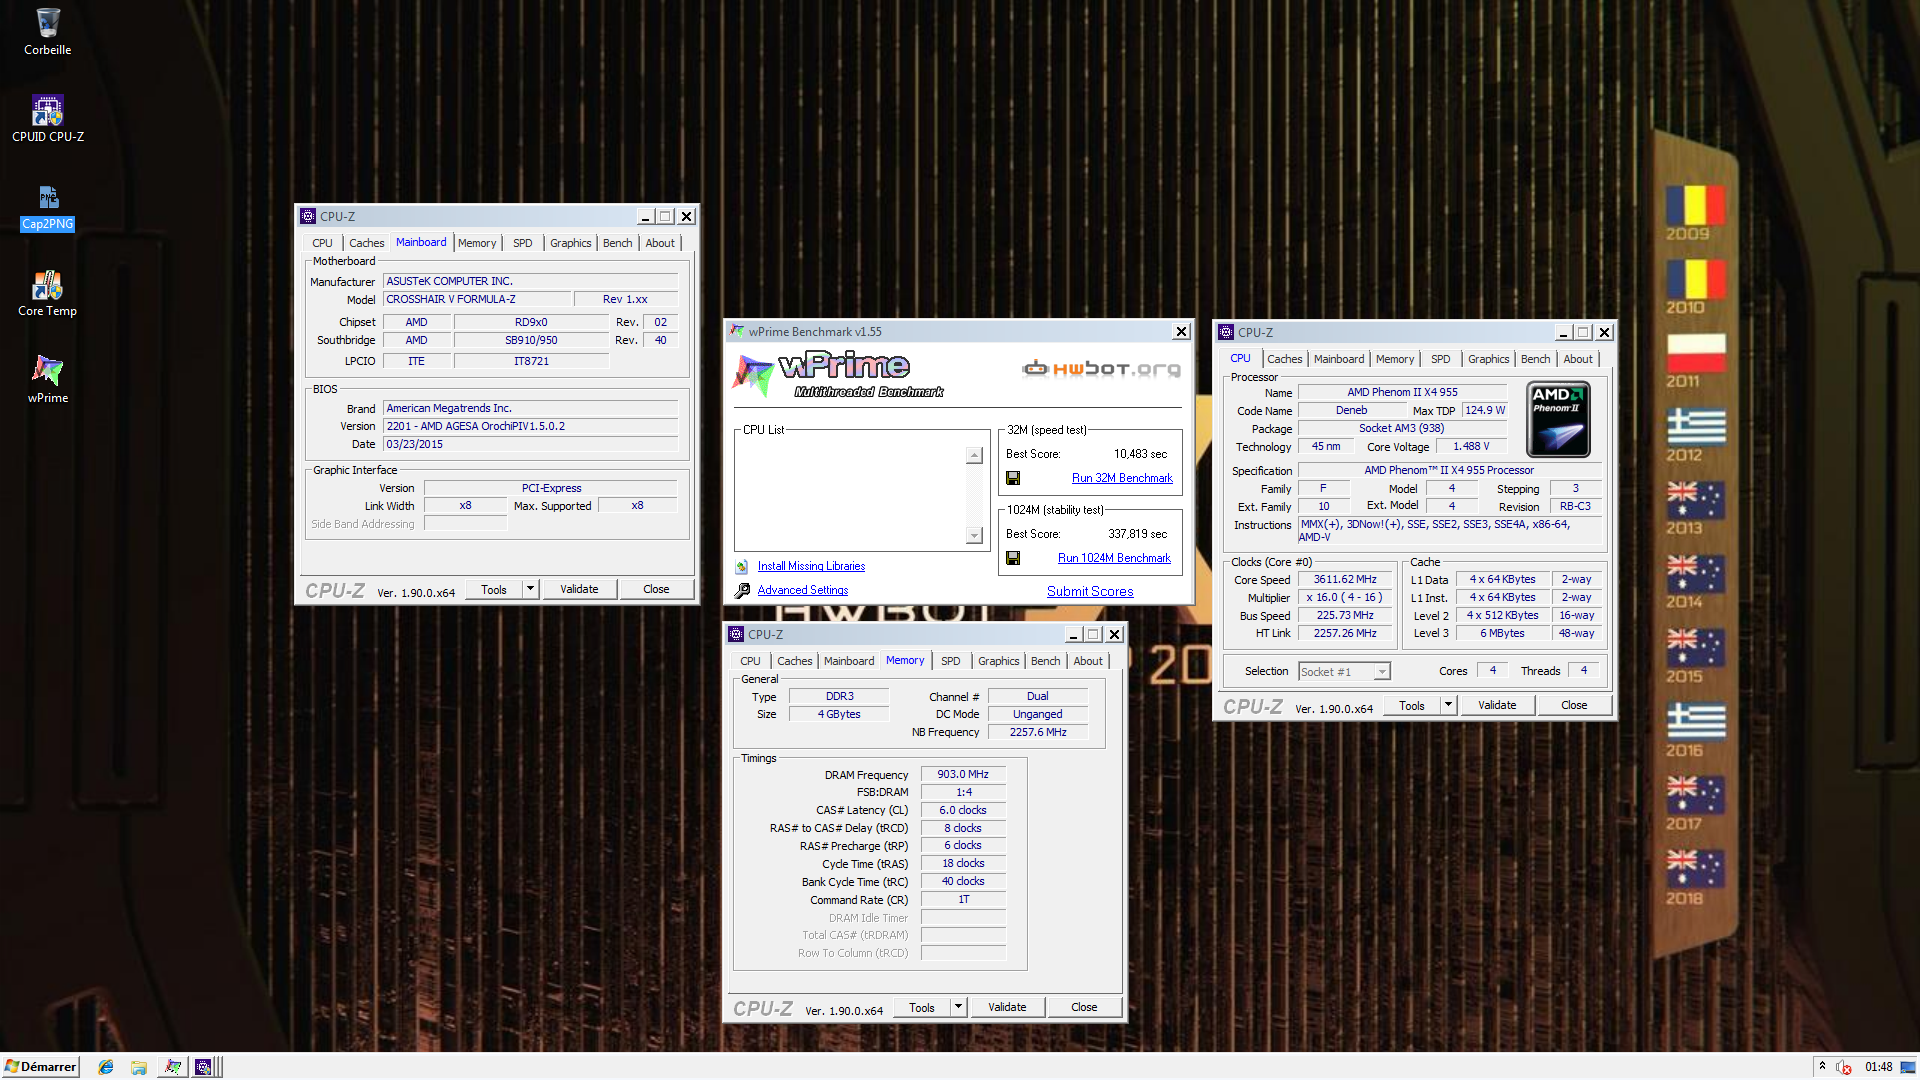Click Validate in Memory CPU-Z window
Viewport: 1920px width, 1080px height.
(1007, 1007)
